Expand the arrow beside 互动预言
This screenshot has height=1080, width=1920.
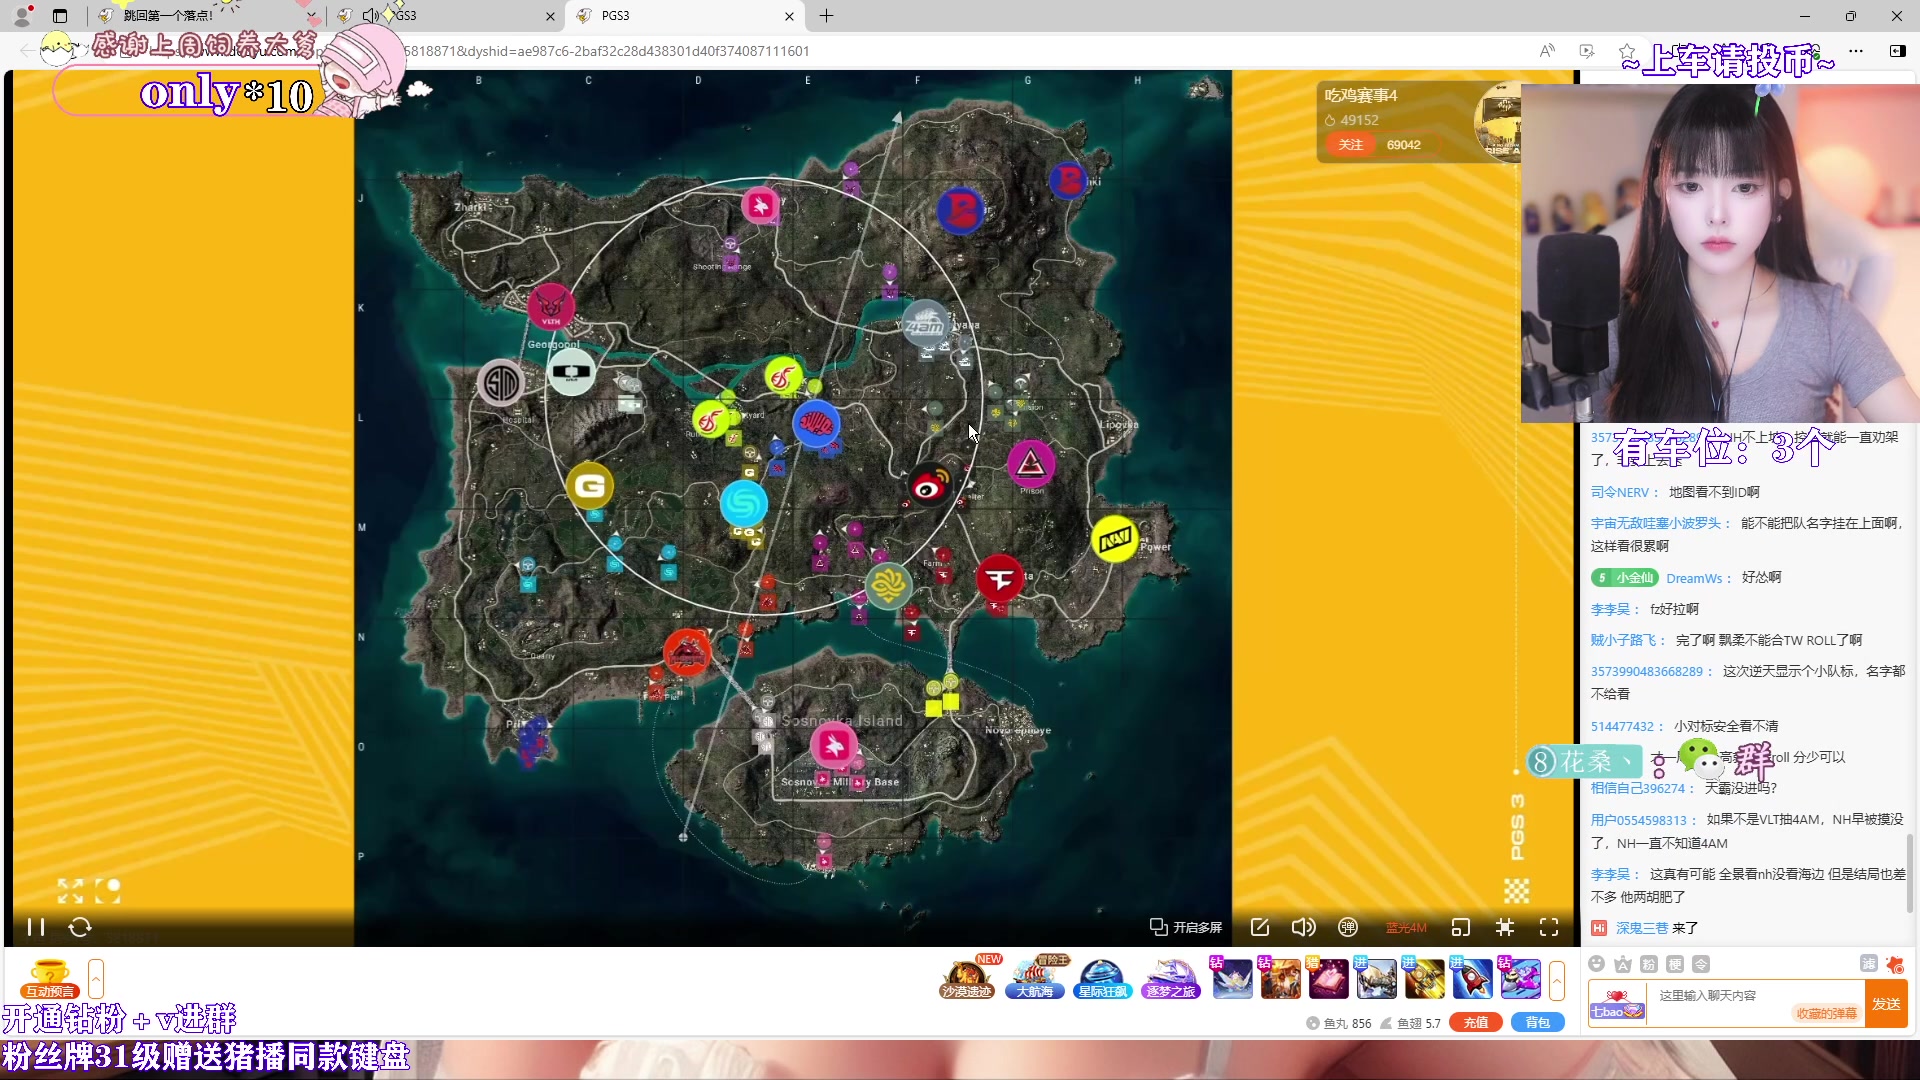[96, 978]
